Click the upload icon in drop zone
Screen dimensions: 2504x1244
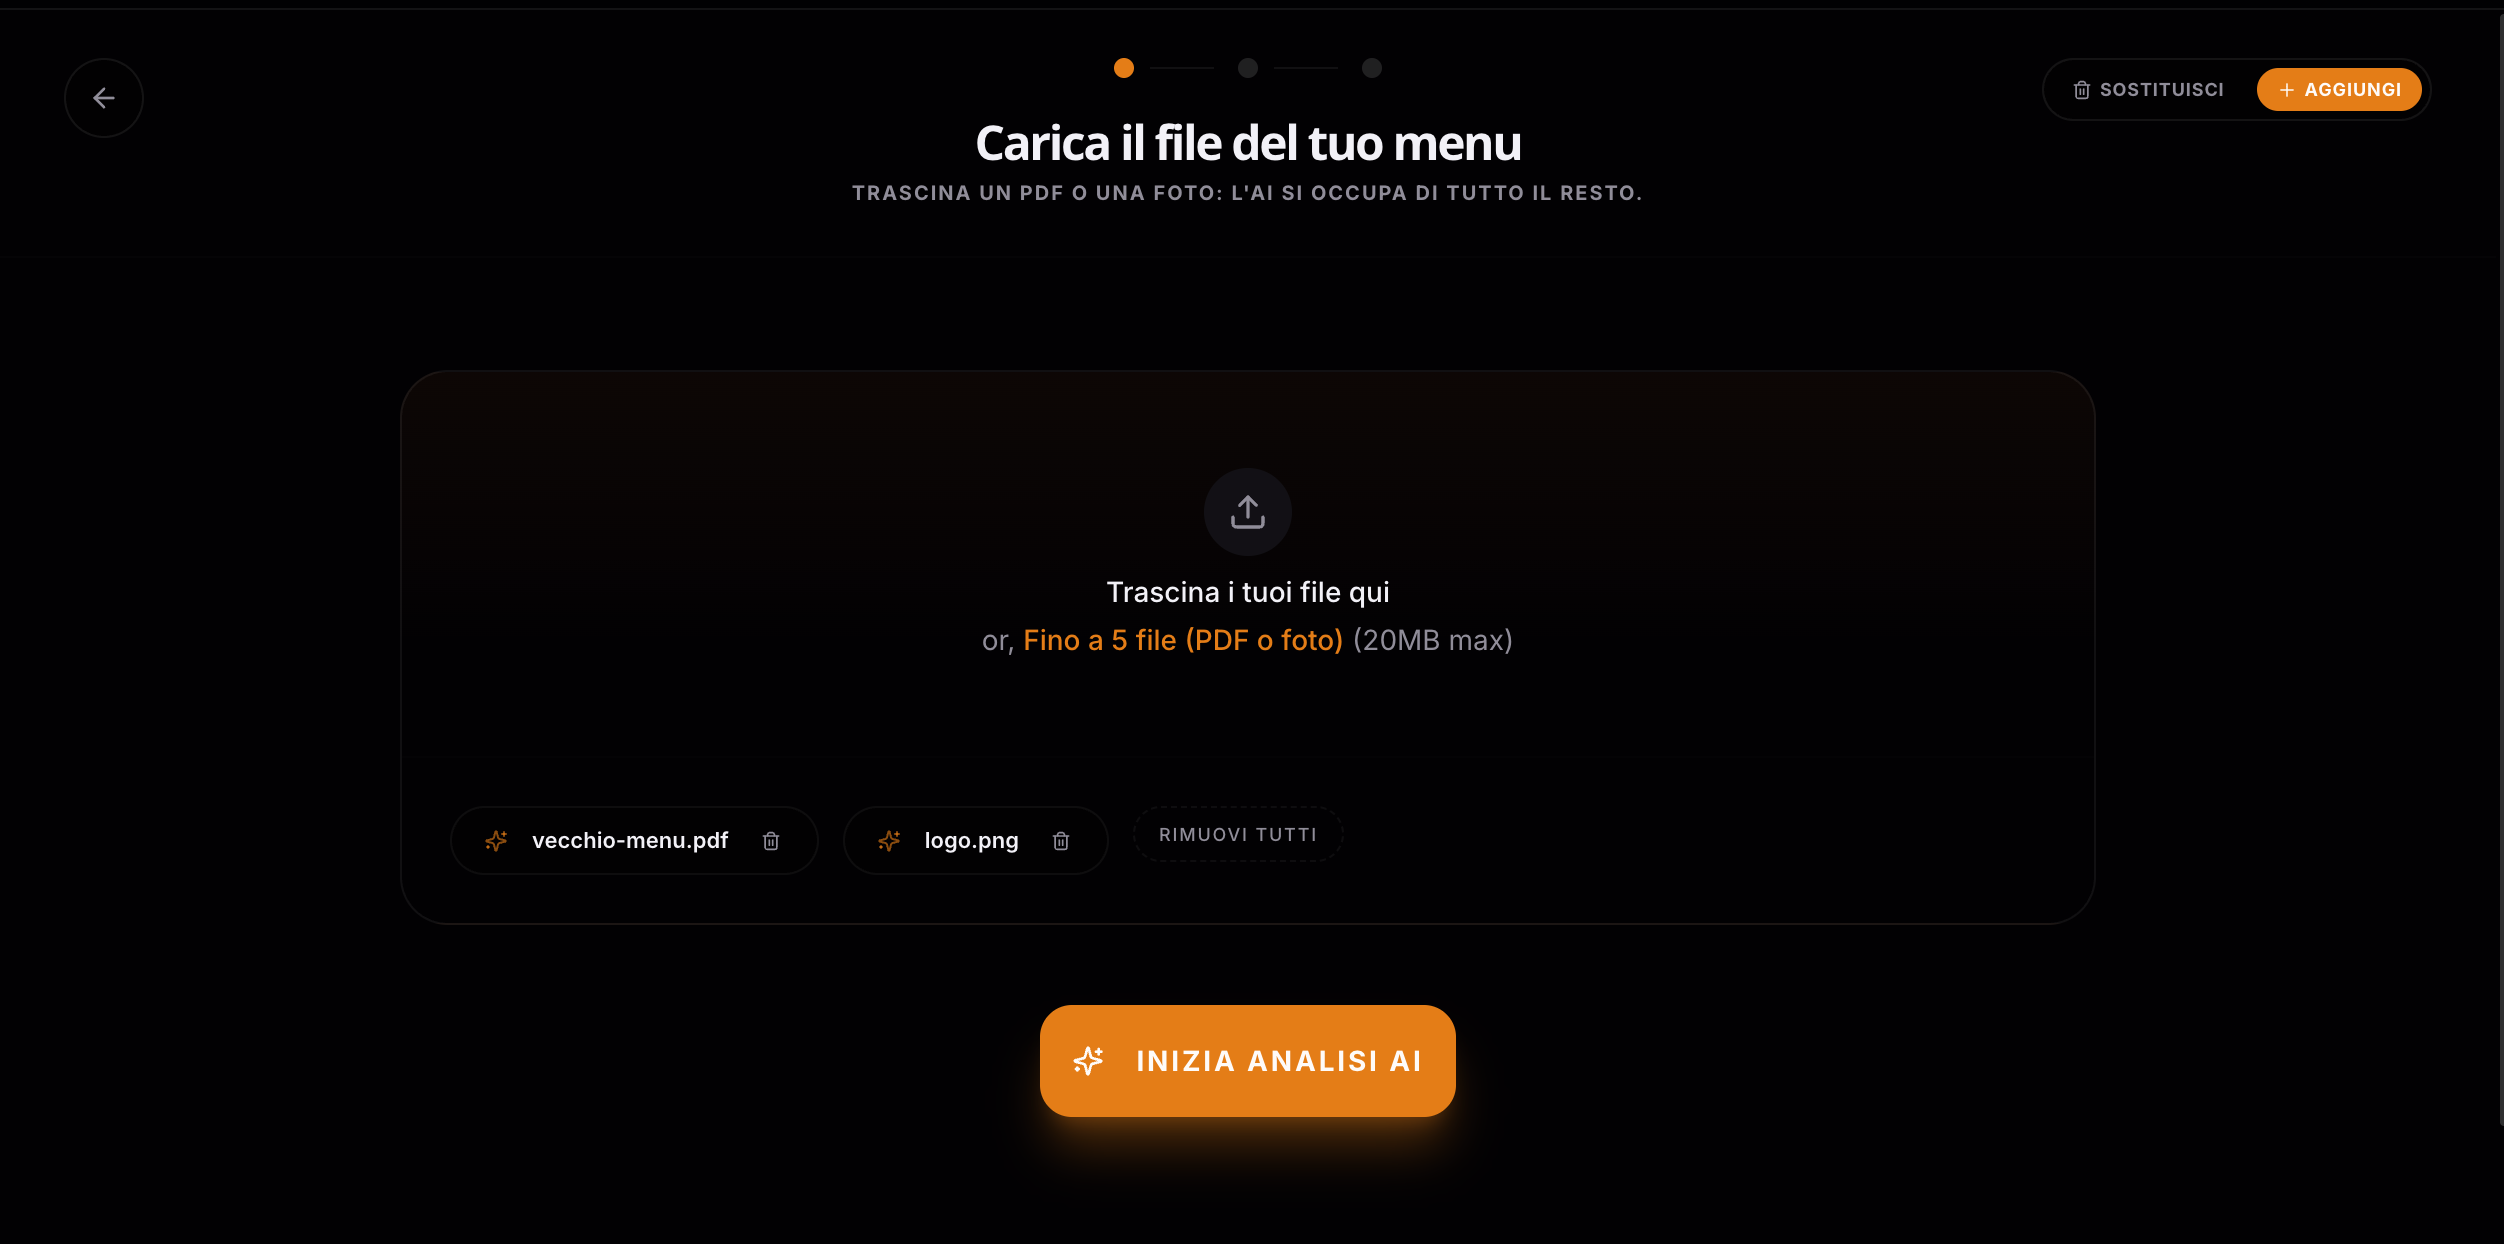(1248, 512)
